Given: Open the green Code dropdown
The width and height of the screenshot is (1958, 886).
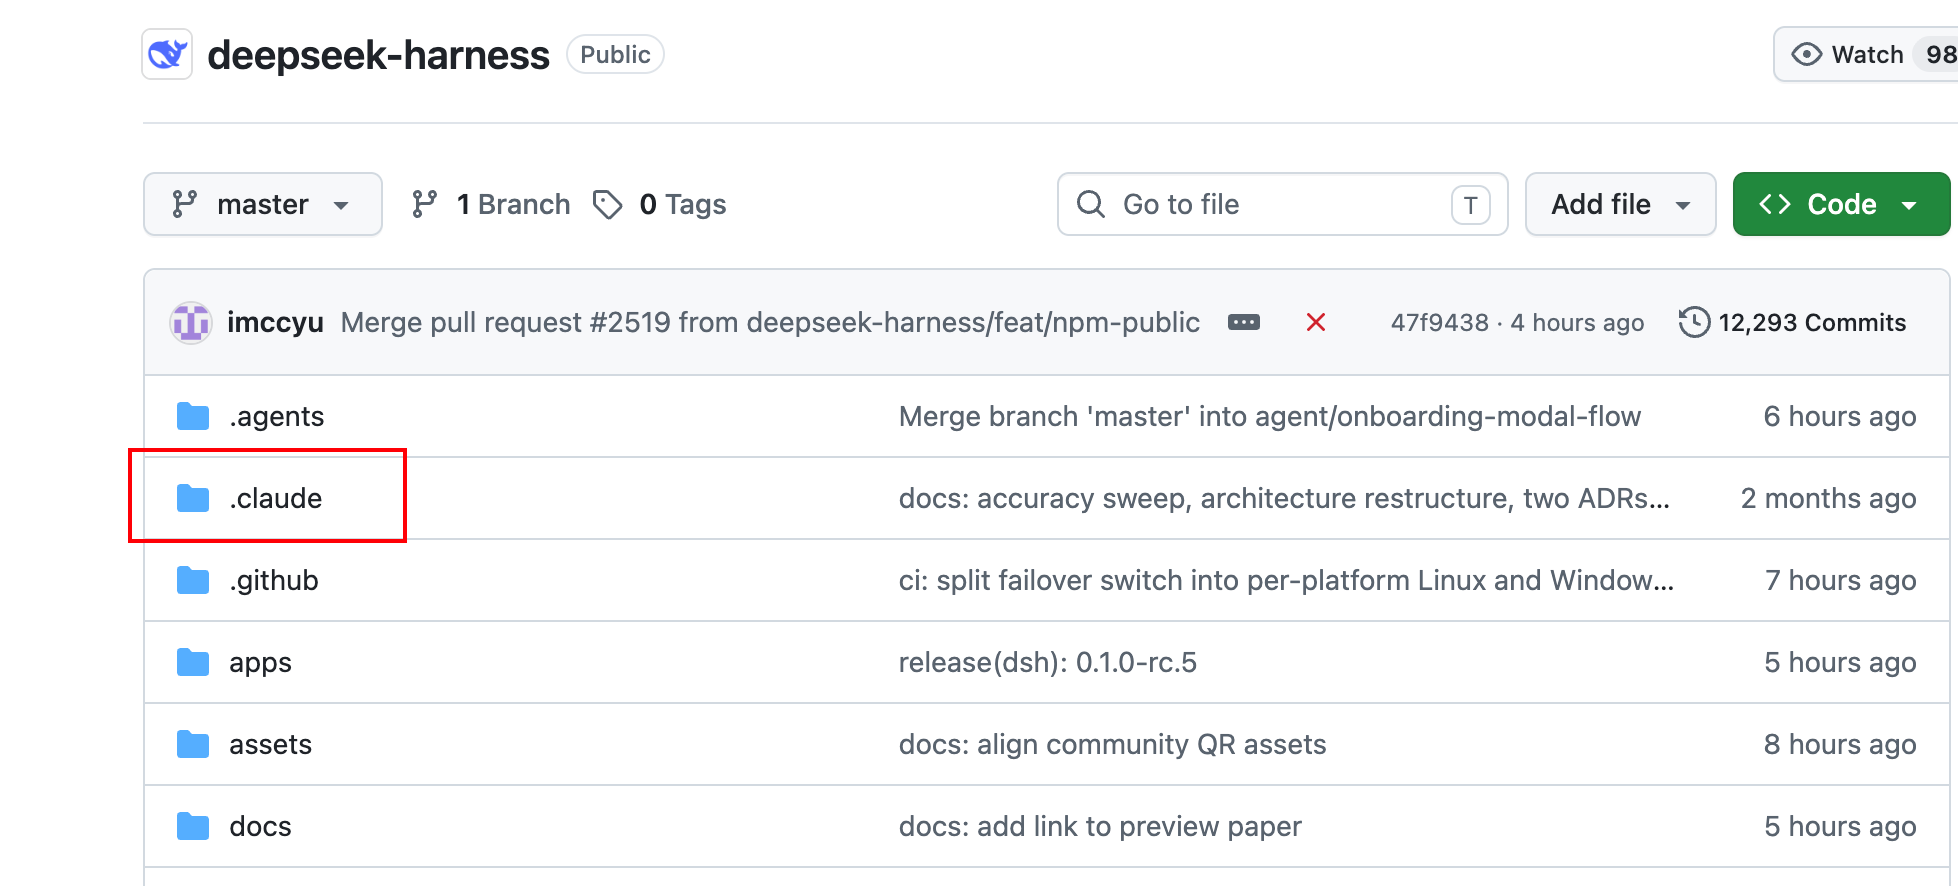Looking at the screenshot, I should tap(1841, 204).
